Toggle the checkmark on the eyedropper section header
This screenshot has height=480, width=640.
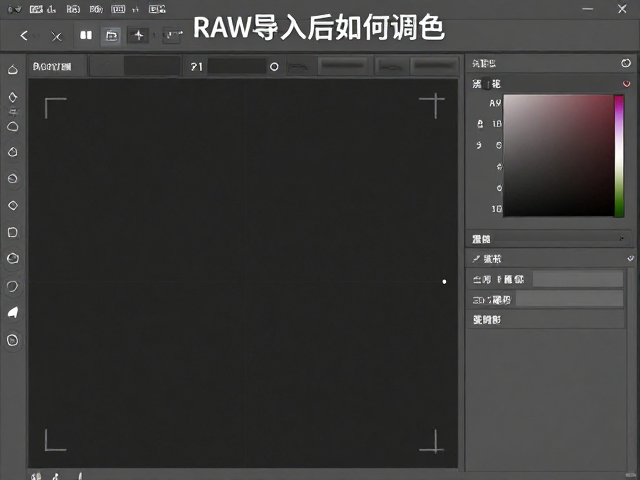[x=631, y=258]
